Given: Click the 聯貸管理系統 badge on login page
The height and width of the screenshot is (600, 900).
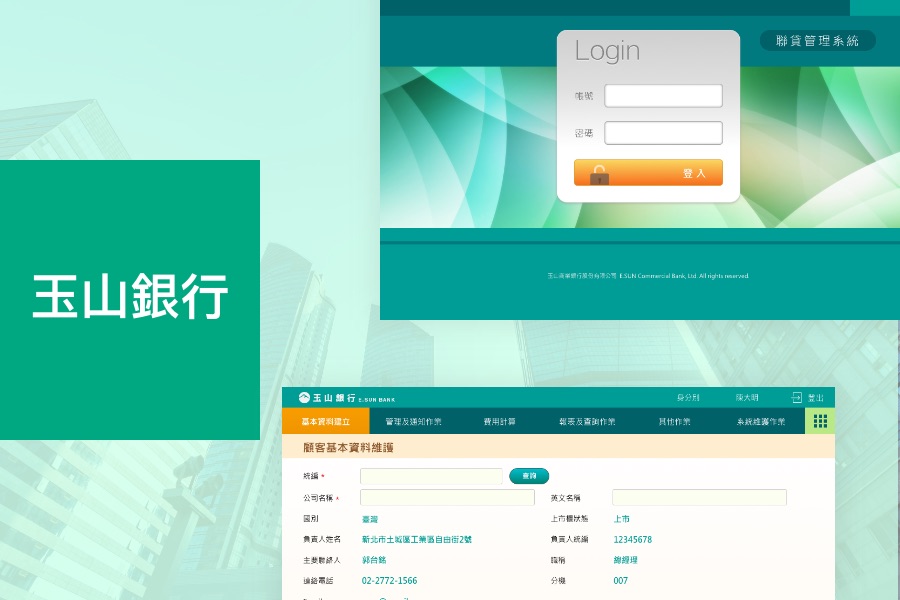Looking at the screenshot, I should (x=817, y=41).
